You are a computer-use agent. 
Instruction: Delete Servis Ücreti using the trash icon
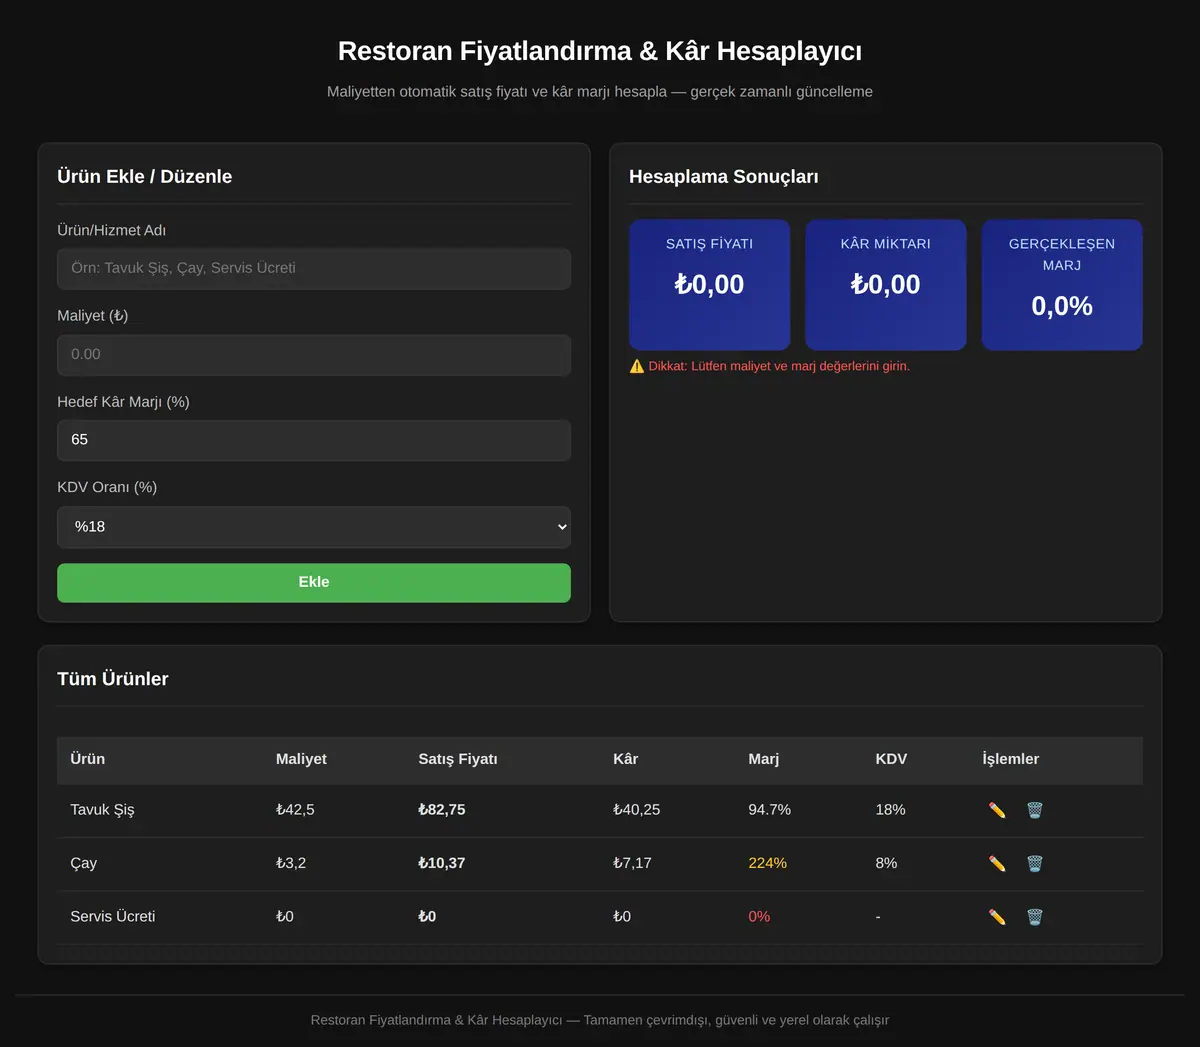point(1035,916)
